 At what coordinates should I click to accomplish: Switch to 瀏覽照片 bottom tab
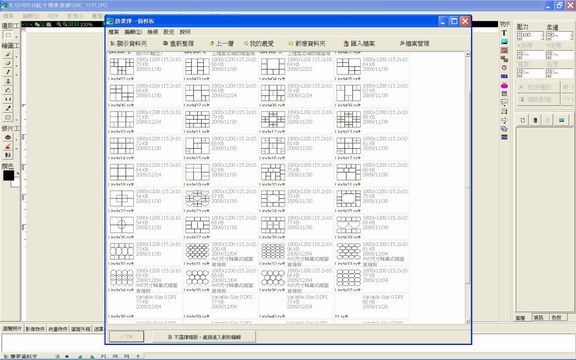coord(12,329)
